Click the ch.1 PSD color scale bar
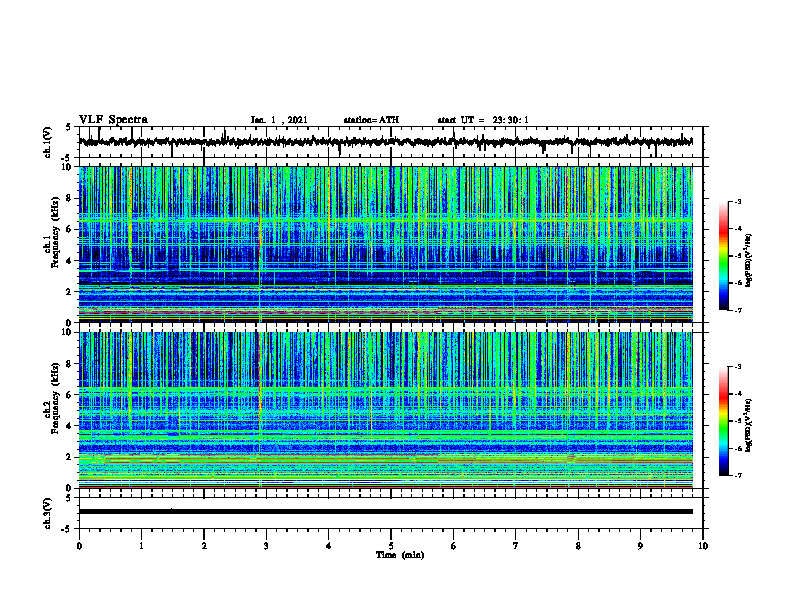The height and width of the screenshot is (612, 792). tap(723, 256)
